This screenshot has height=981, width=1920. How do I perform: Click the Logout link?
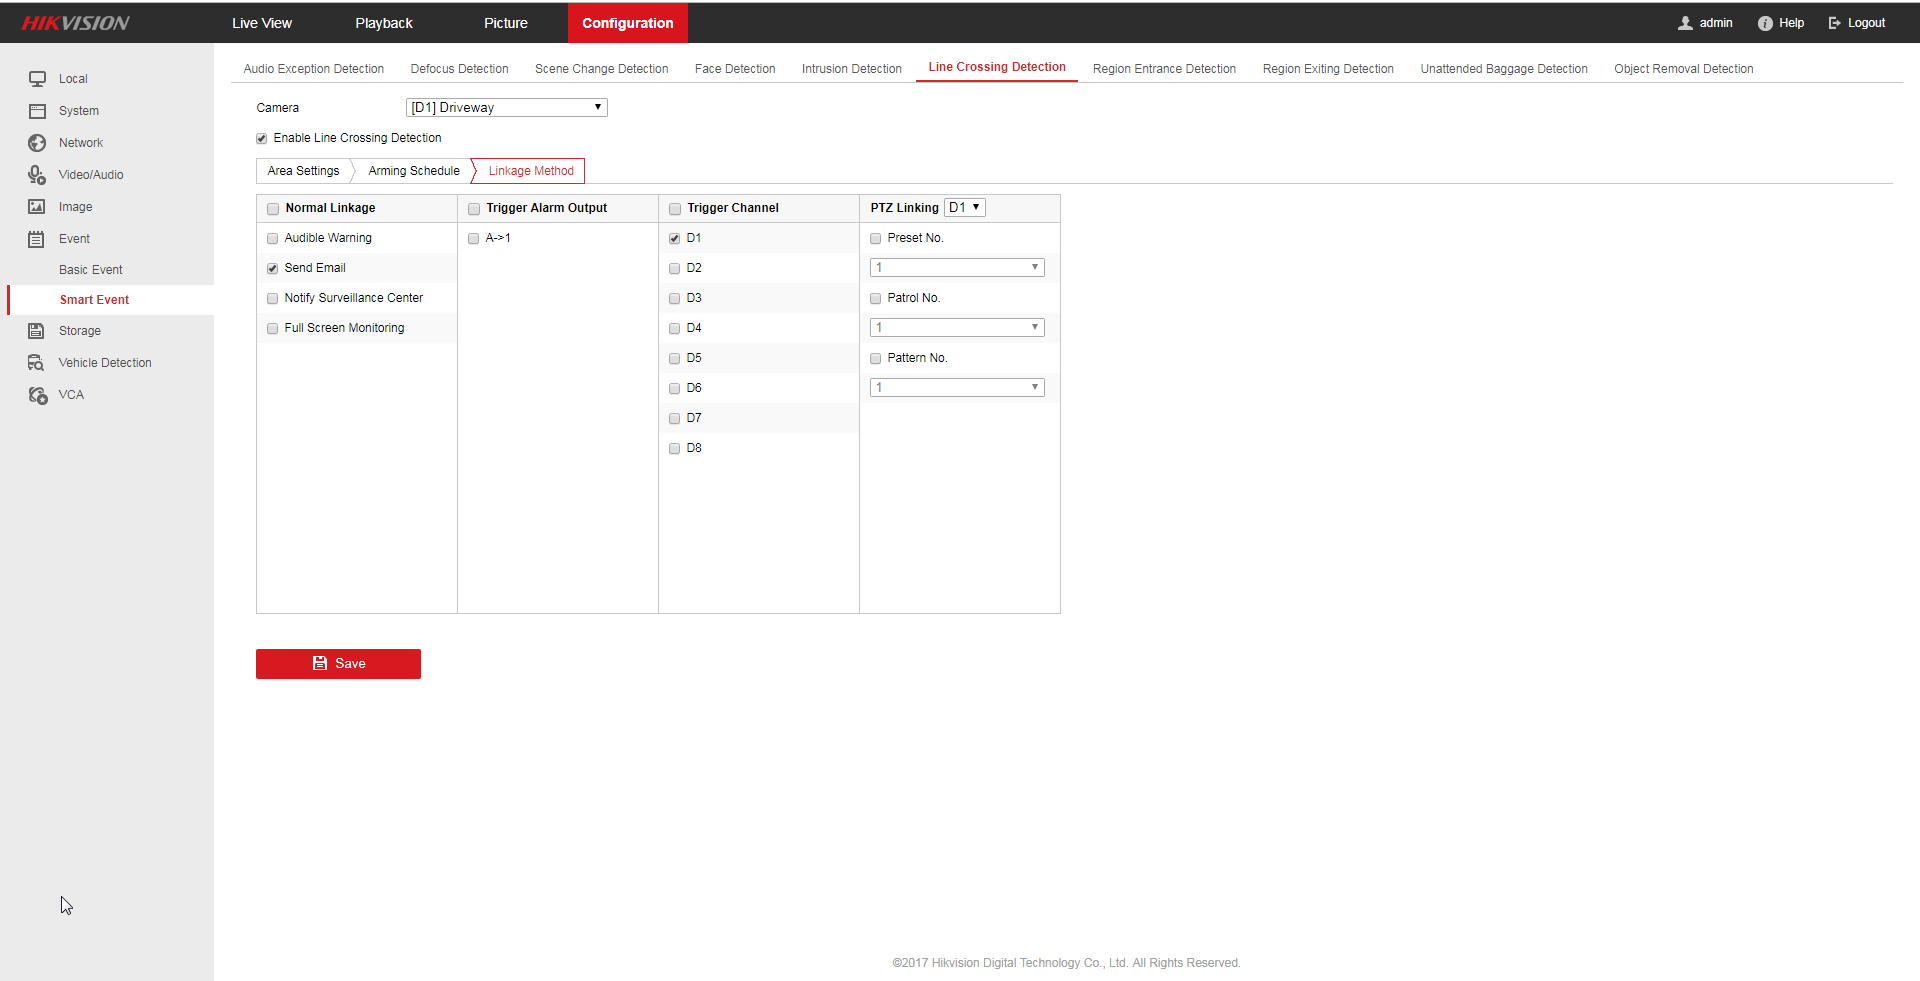click(1857, 23)
